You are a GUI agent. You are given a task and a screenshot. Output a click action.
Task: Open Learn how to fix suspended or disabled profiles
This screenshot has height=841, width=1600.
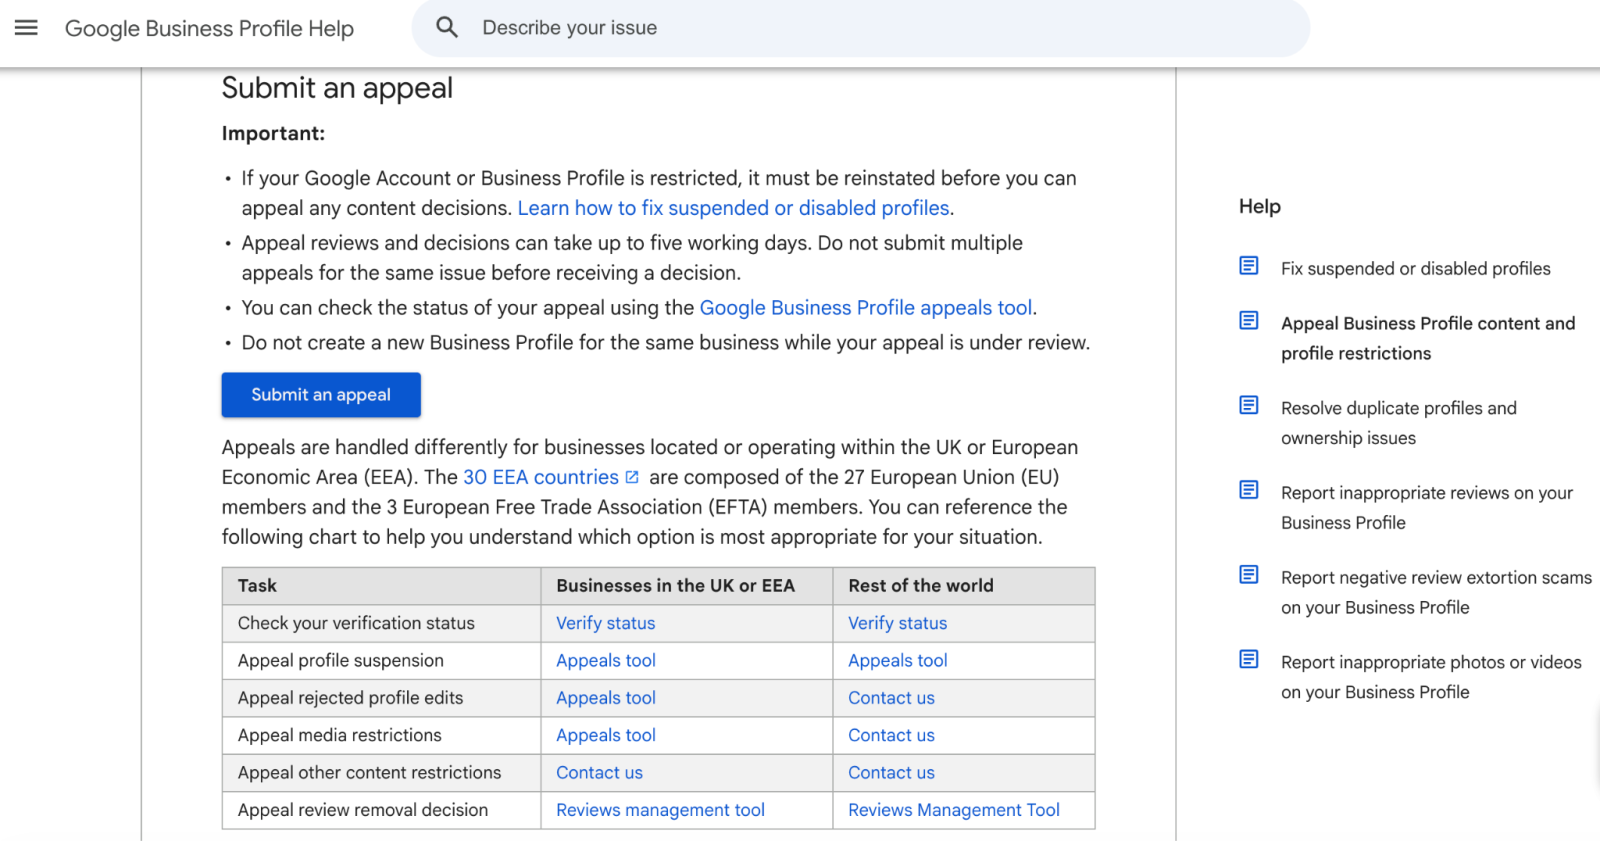point(734,208)
